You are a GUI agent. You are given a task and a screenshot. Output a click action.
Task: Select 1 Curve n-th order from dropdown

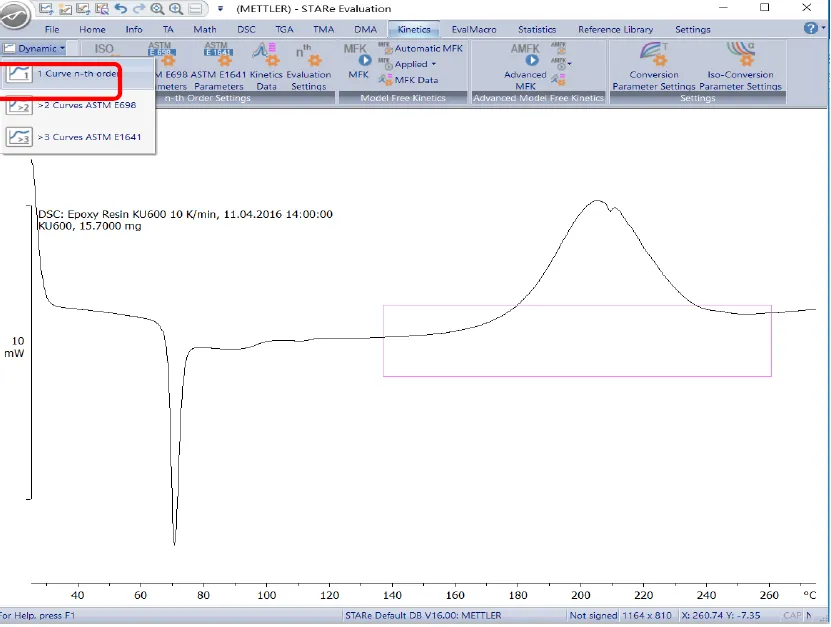pyautogui.click(x=77, y=74)
